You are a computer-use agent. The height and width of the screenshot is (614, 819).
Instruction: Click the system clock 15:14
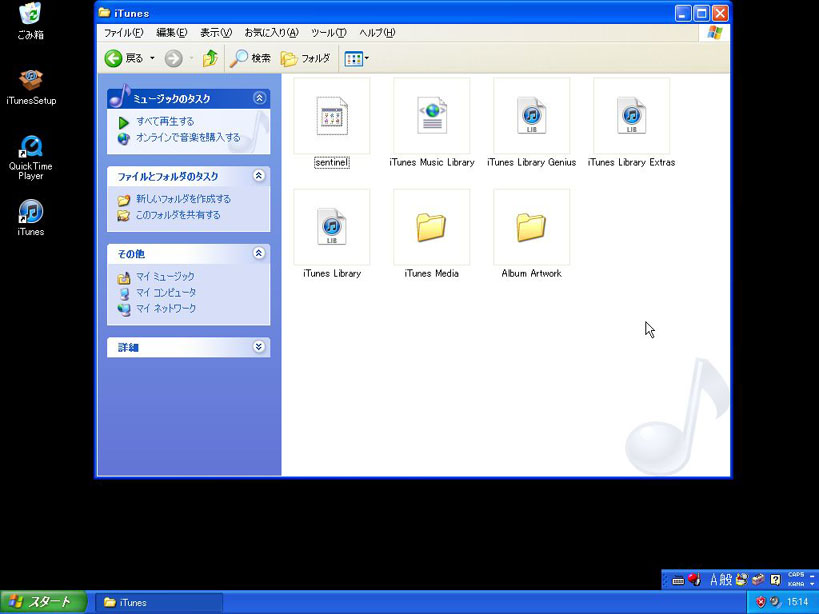click(798, 603)
